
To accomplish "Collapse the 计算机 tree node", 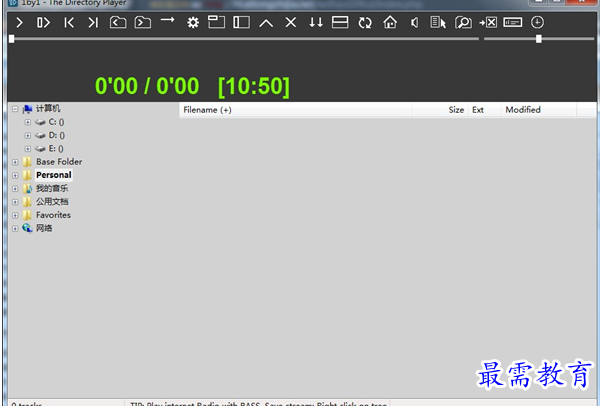I will 15,109.
